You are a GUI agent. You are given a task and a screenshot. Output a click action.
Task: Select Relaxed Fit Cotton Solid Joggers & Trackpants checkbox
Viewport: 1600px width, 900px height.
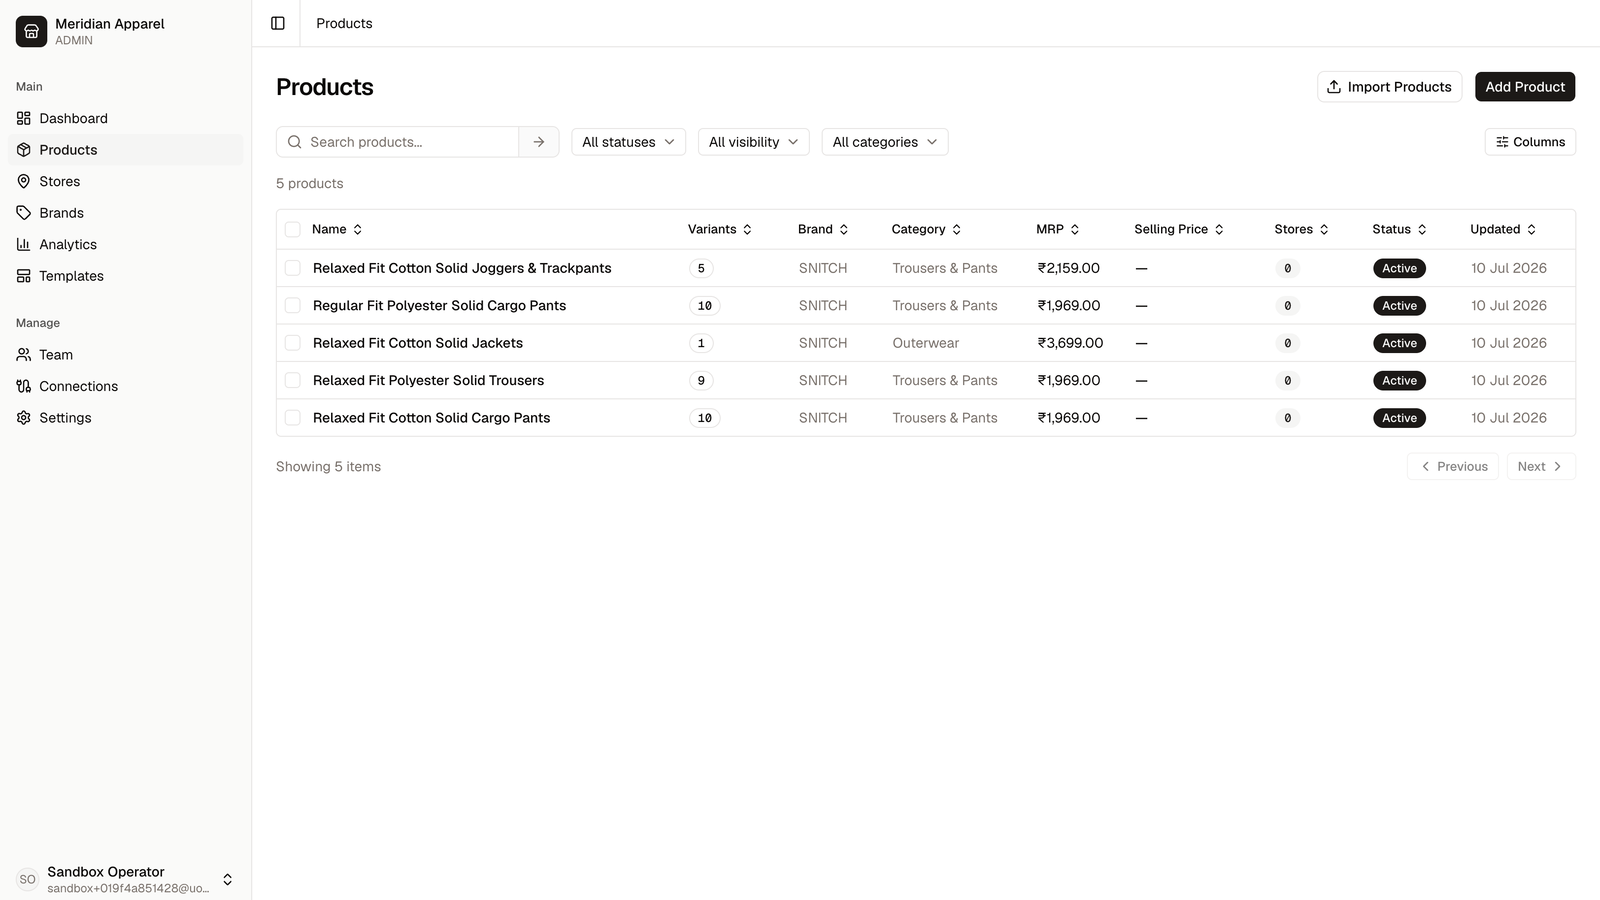(293, 268)
